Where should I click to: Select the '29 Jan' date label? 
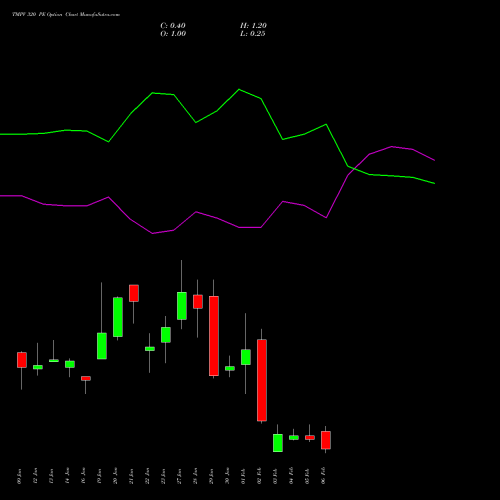[211, 476]
